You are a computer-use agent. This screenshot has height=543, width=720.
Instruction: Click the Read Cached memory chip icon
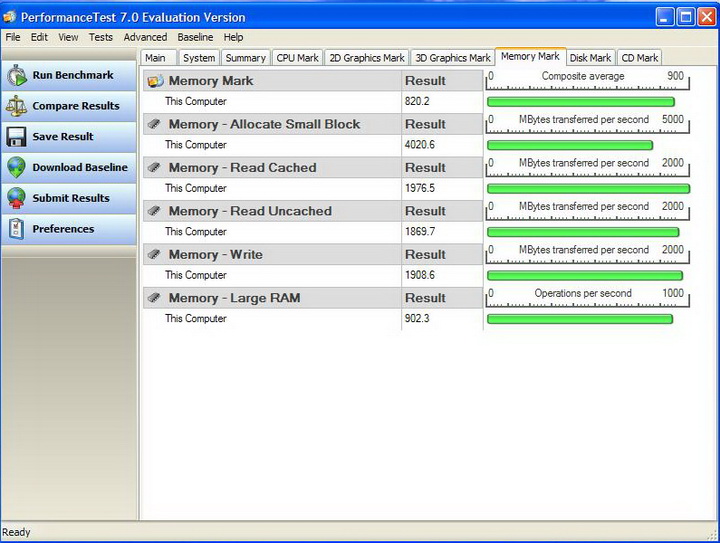click(155, 168)
